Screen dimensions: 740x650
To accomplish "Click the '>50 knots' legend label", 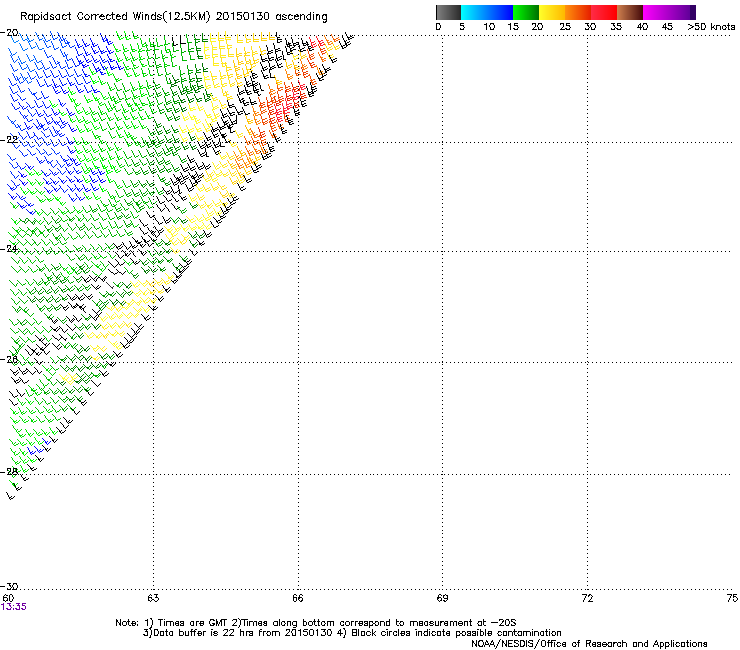I will [711, 27].
